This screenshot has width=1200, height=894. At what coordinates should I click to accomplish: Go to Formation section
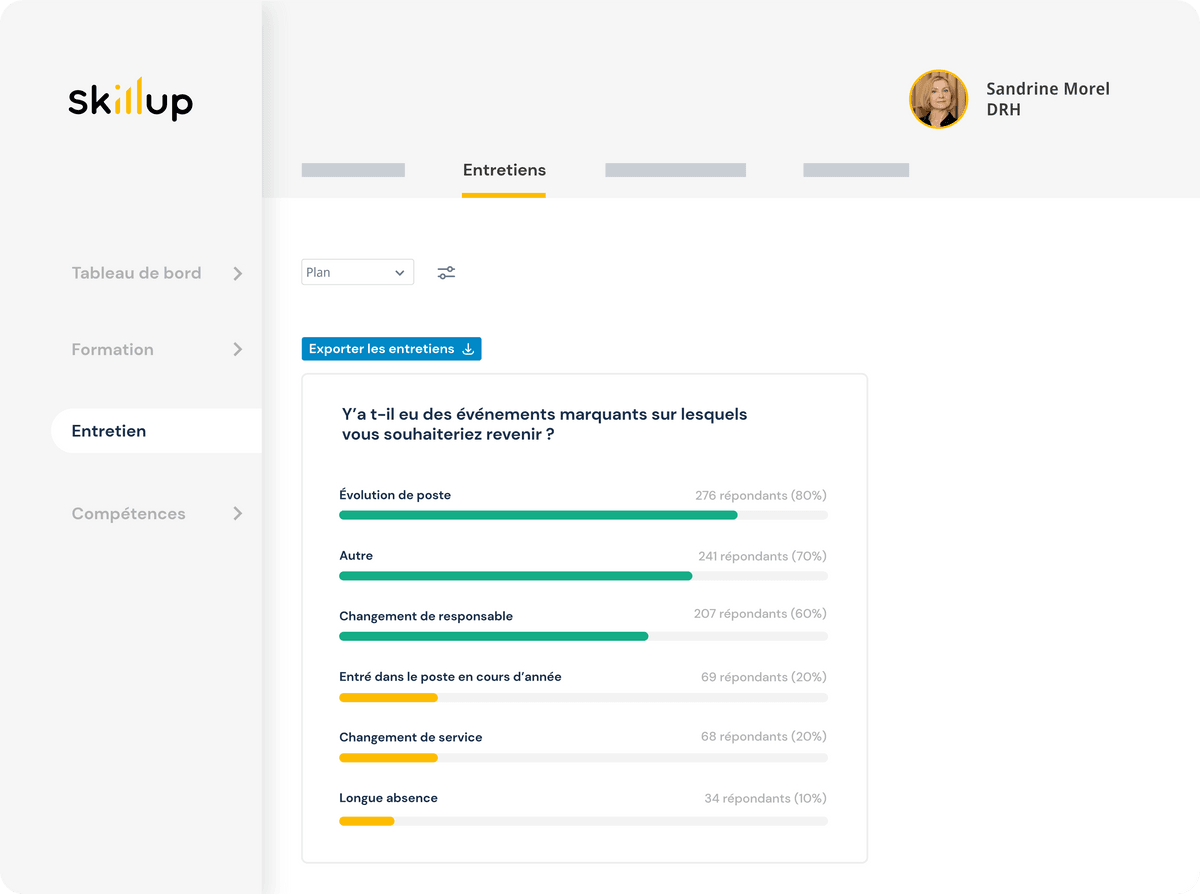pos(112,349)
